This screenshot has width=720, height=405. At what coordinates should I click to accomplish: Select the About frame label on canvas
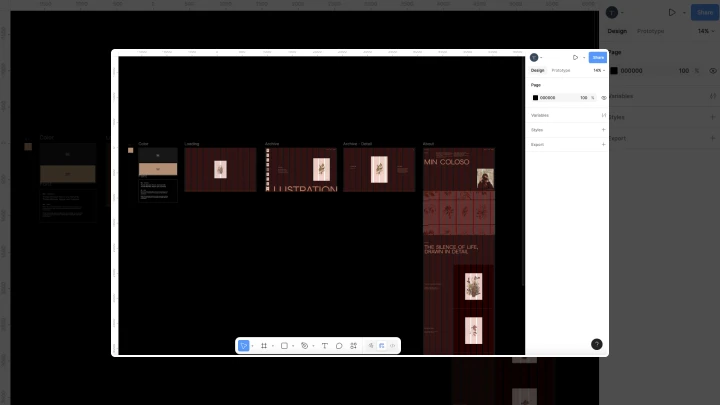(x=428, y=144)
